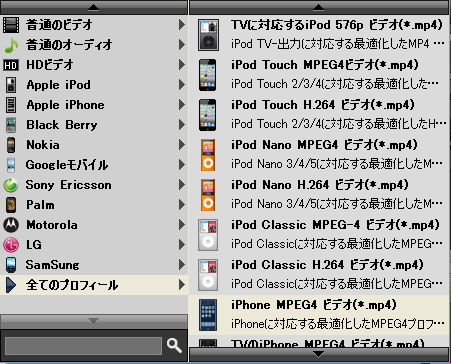Expand Black Berry submenu arrow
The height and width of the screenshot is (364, 451).
182,125
